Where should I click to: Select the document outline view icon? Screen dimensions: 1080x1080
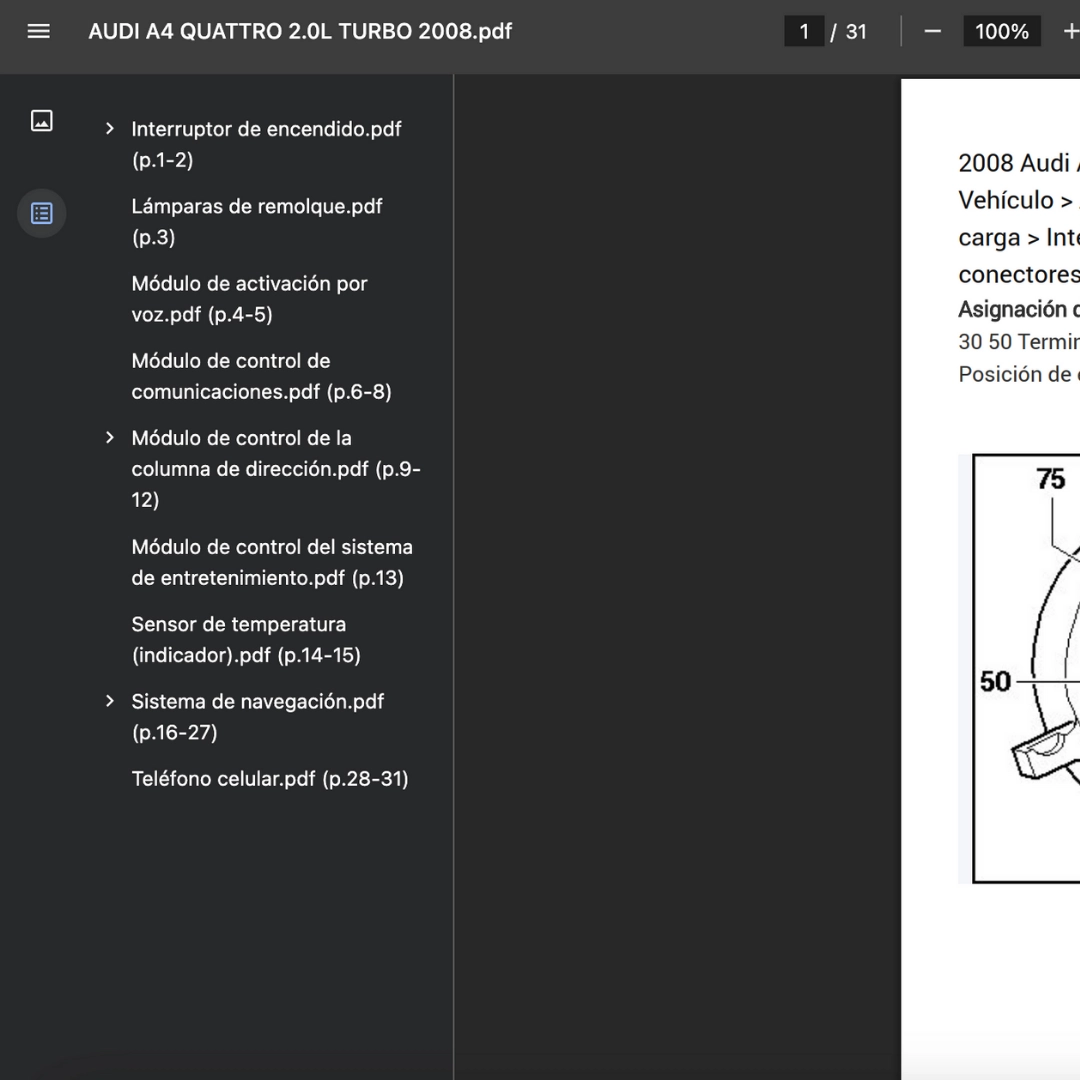[42, 213]
